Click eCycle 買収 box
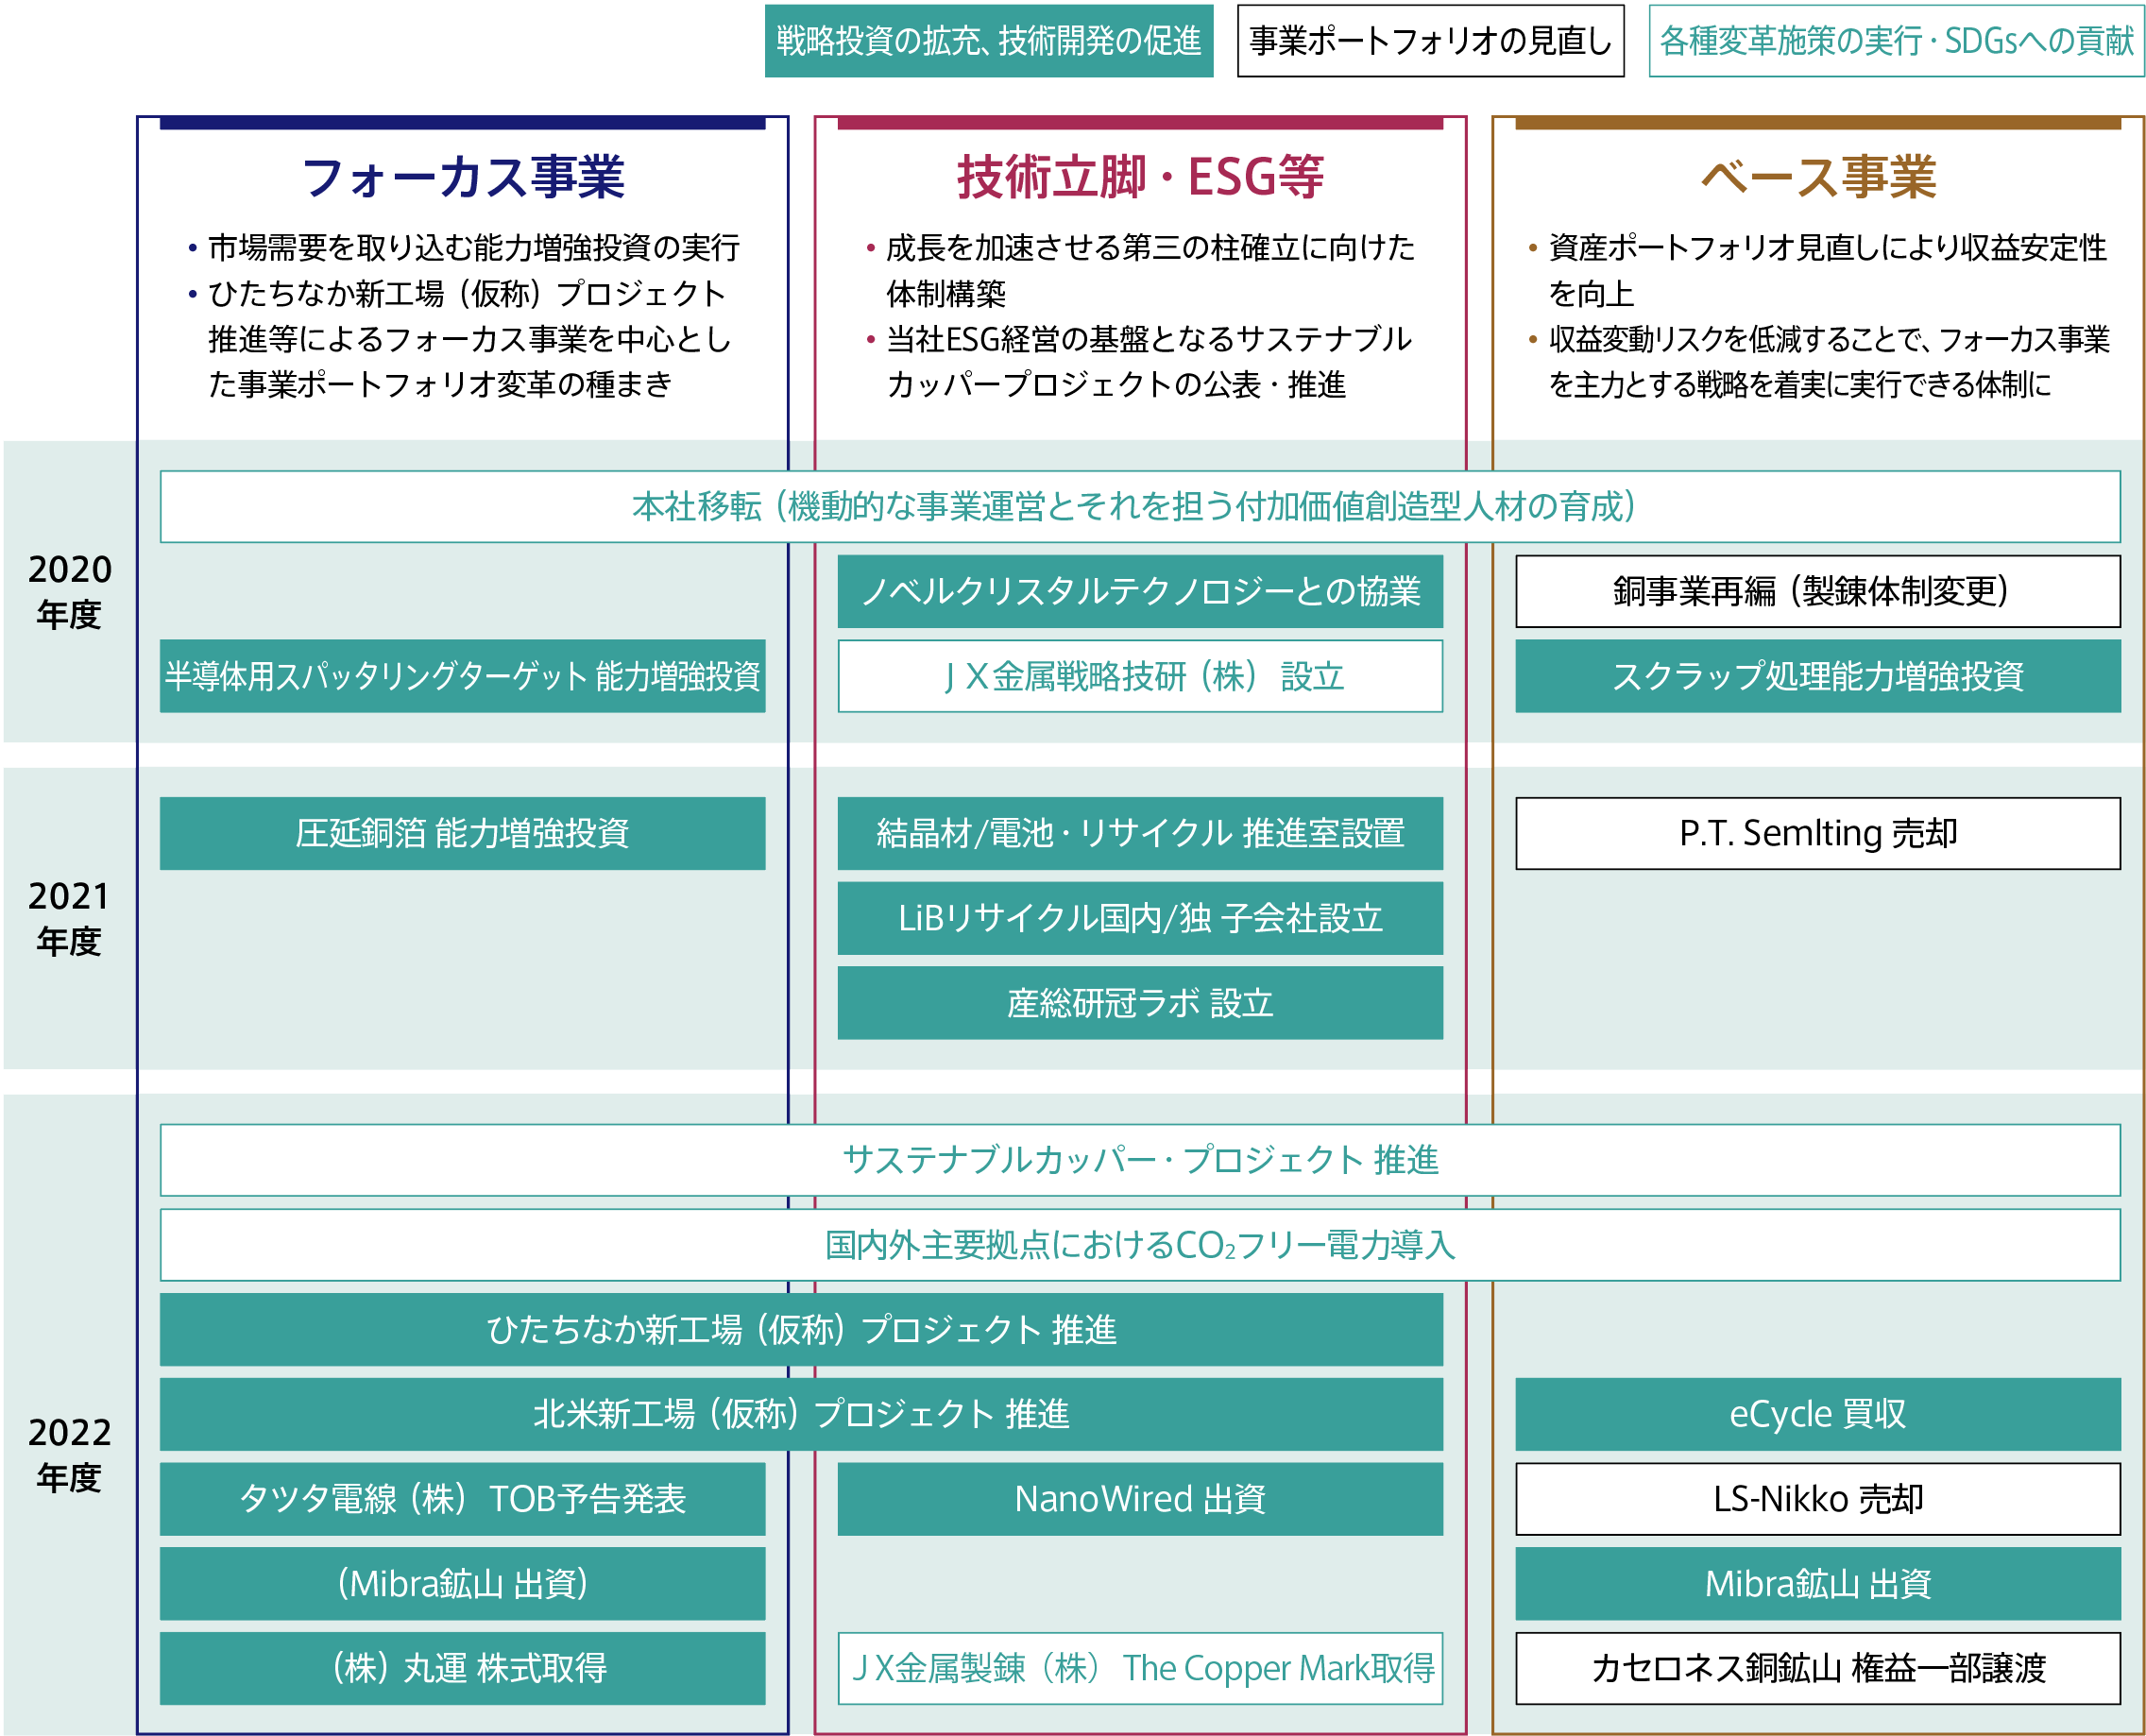This screenshot has width=2146, height=1736. (1818, 1414)
